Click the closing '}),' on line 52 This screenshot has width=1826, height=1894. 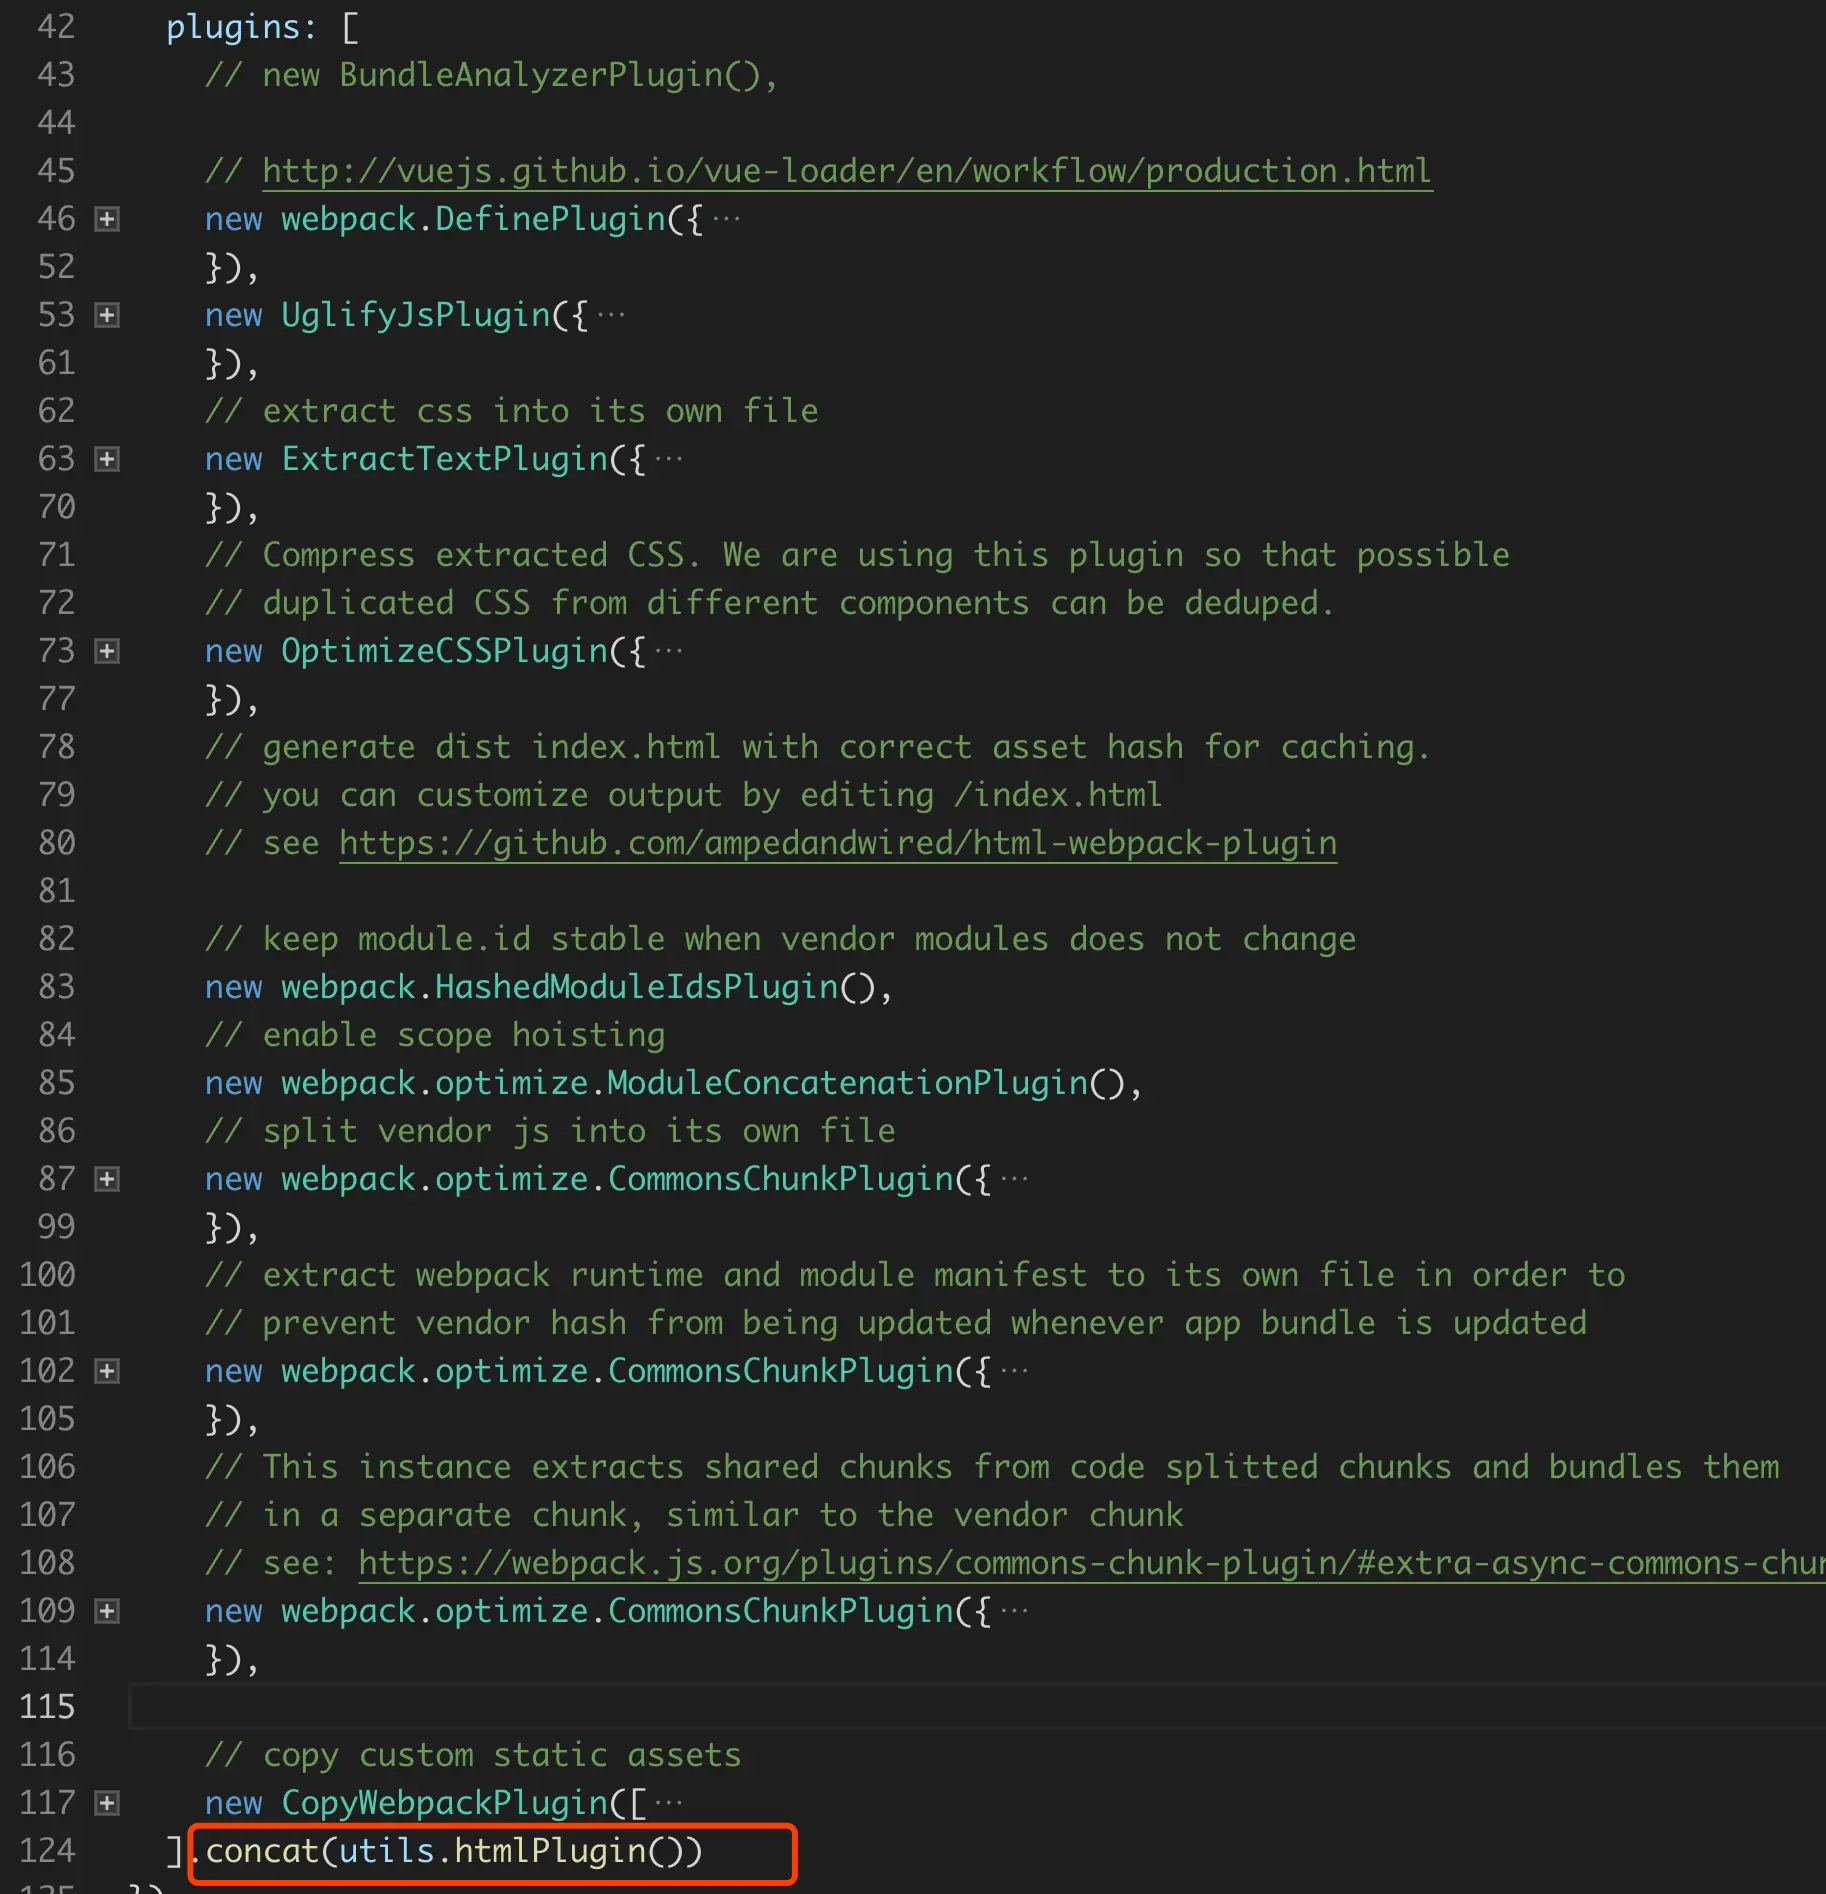[x=232, y=267]
